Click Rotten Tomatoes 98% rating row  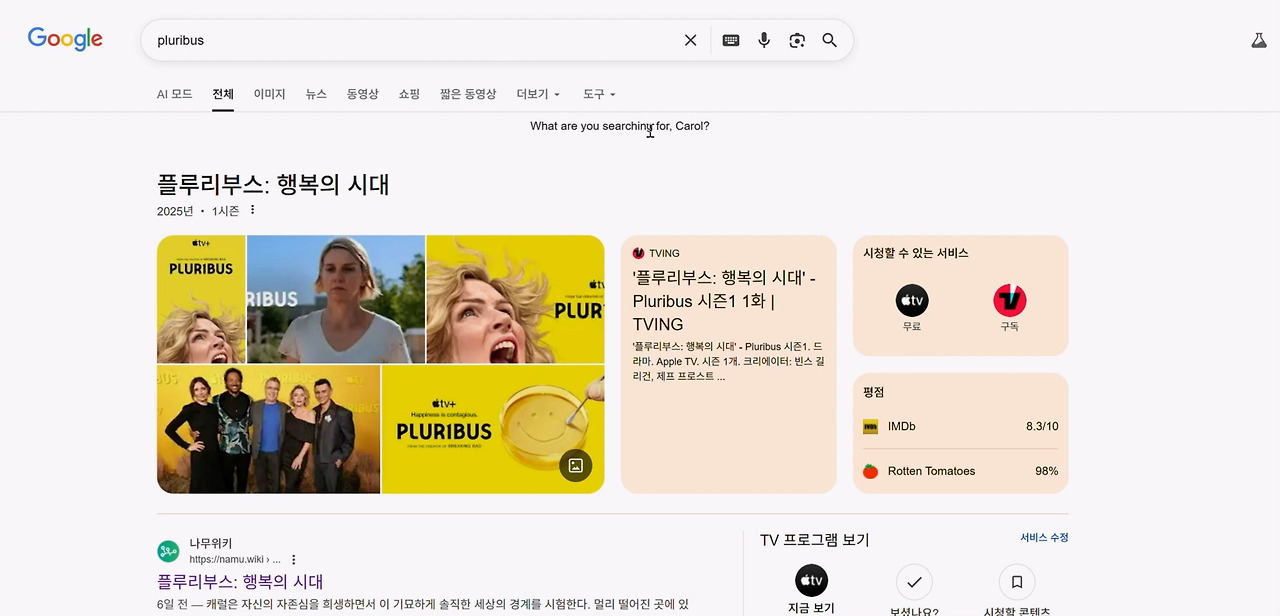tap(961, 471)
